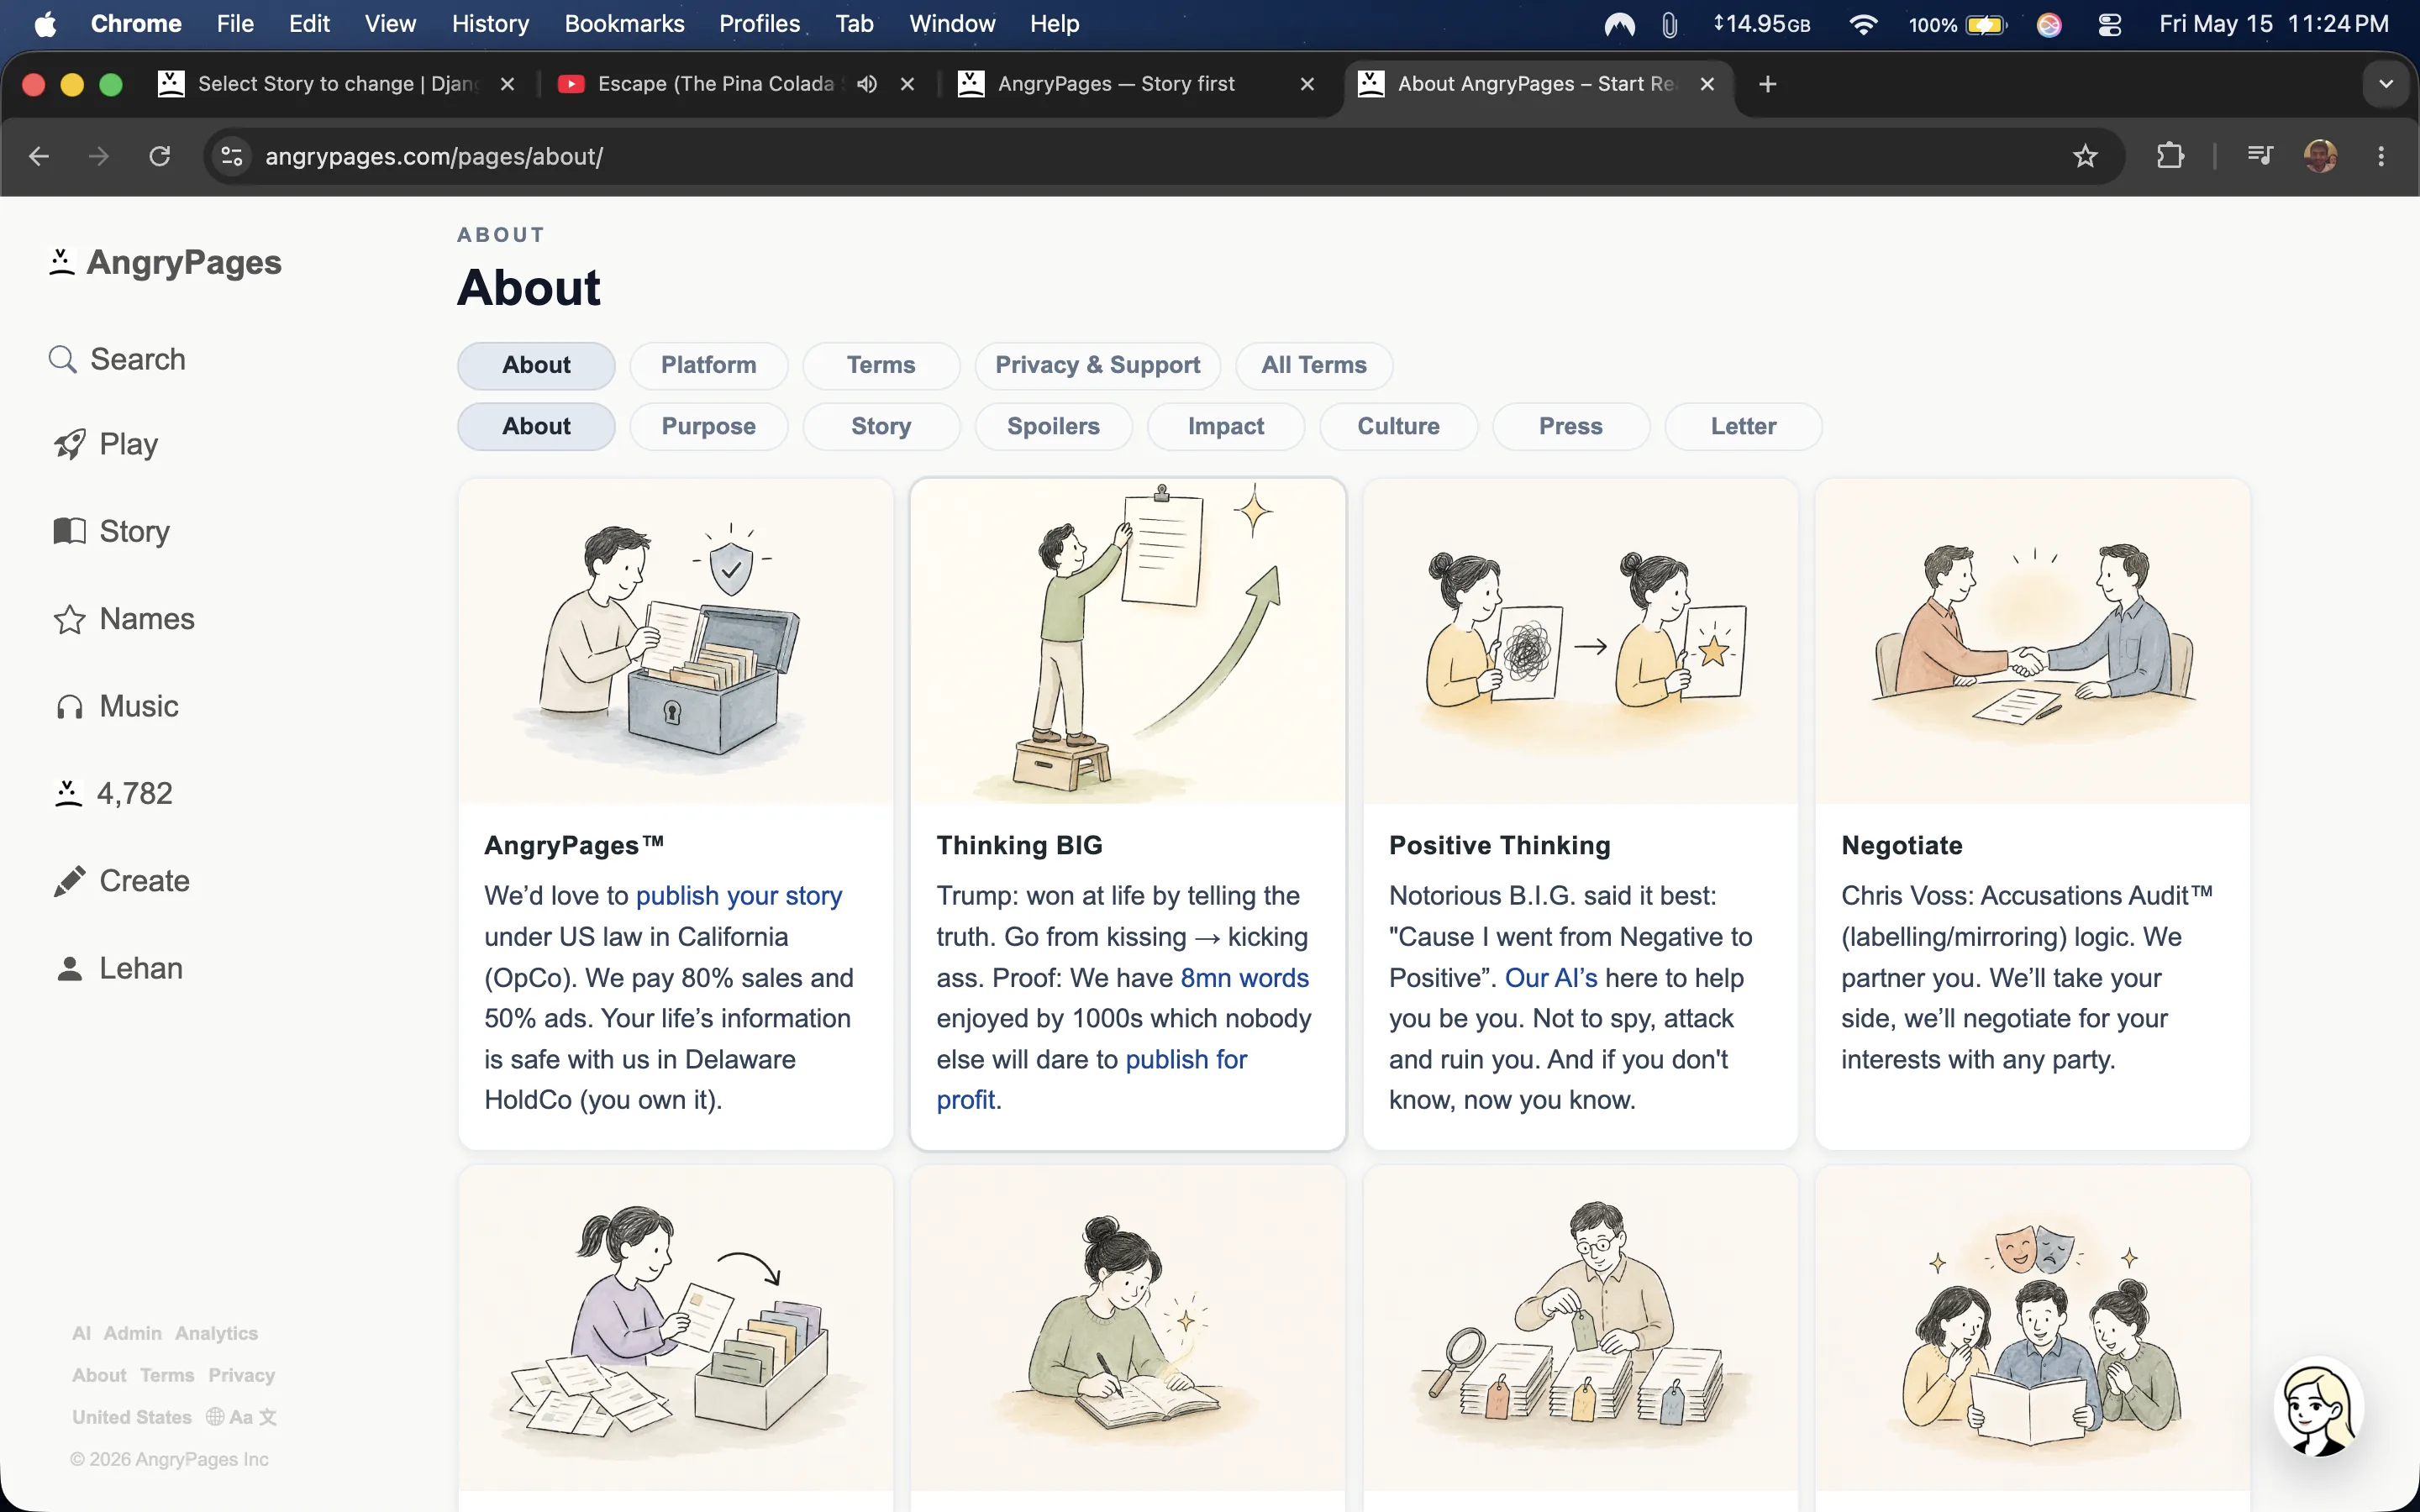This screenshot has width=2420, height=1512.
Task: Follow the 'publish your story' link
Action: point(739,896)
